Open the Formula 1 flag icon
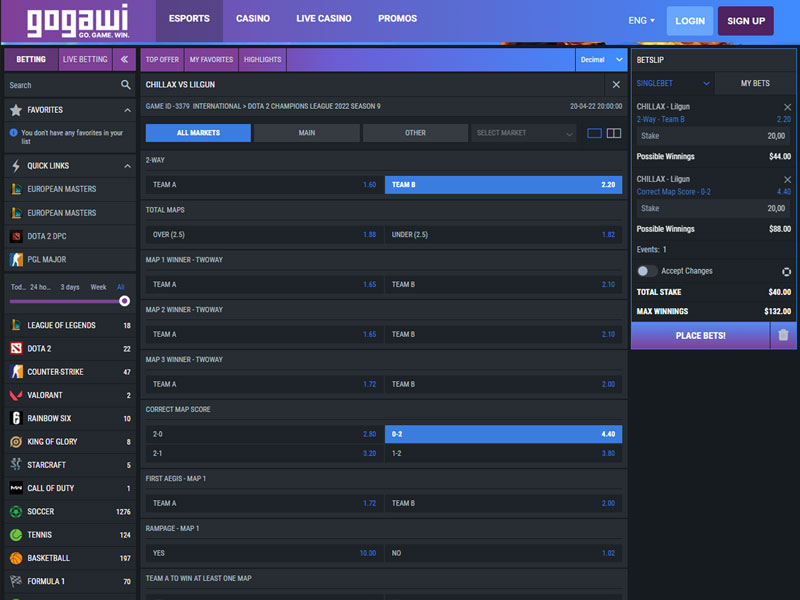Viewport: 800px width, 600px height. click(16, 581)
